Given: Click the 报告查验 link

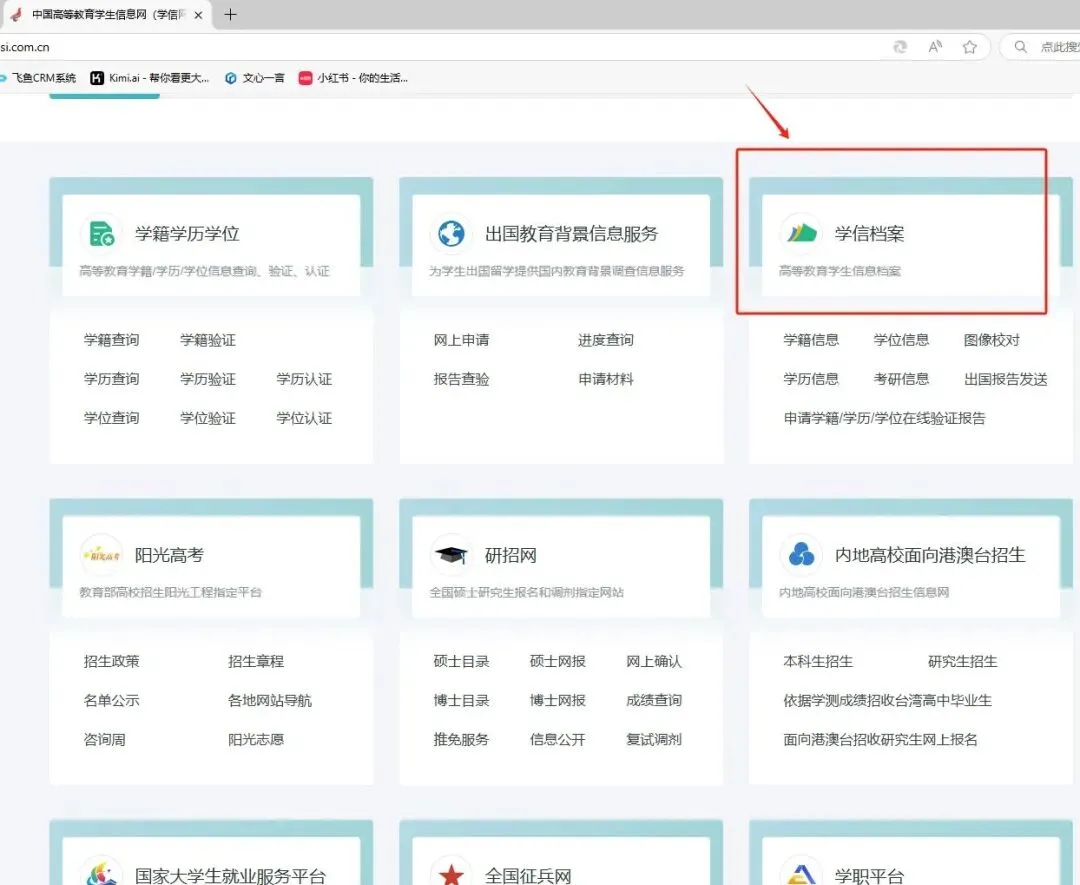Looking at the screenshot, I should coord(461,379).
